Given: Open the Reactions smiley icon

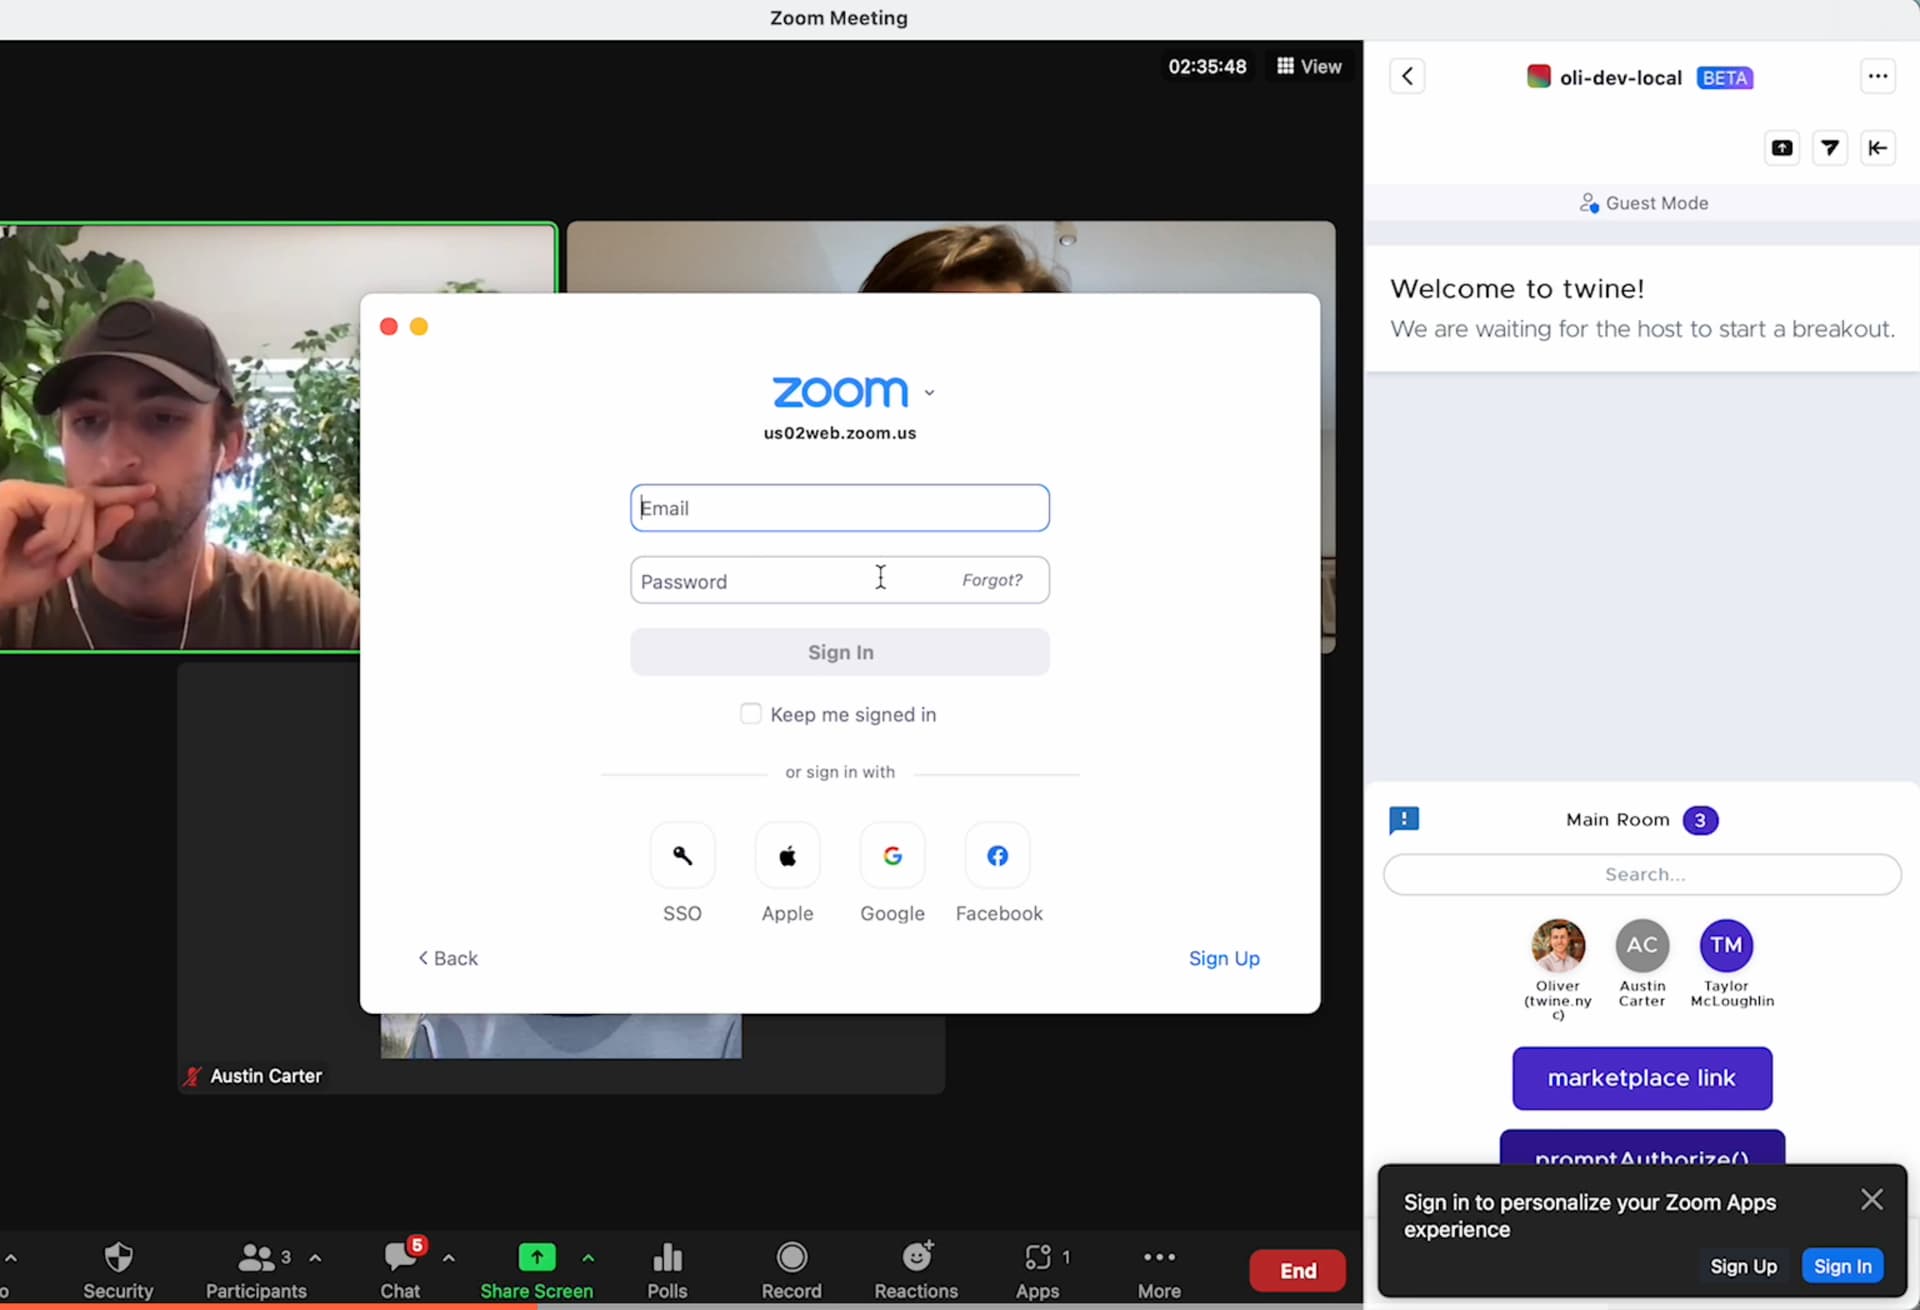Looking at the screenshot, I should click(x=916, y=1257).
